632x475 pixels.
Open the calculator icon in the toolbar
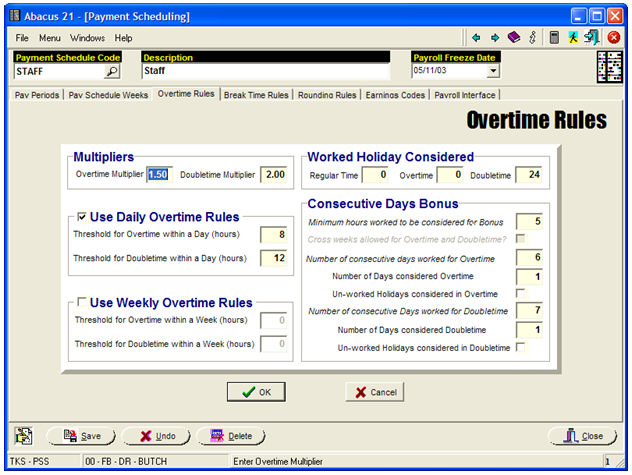(x=554, y=37)
